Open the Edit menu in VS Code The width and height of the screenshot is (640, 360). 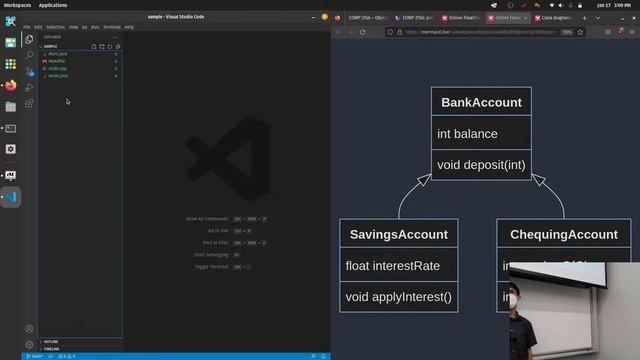click(x=38, y=27)
